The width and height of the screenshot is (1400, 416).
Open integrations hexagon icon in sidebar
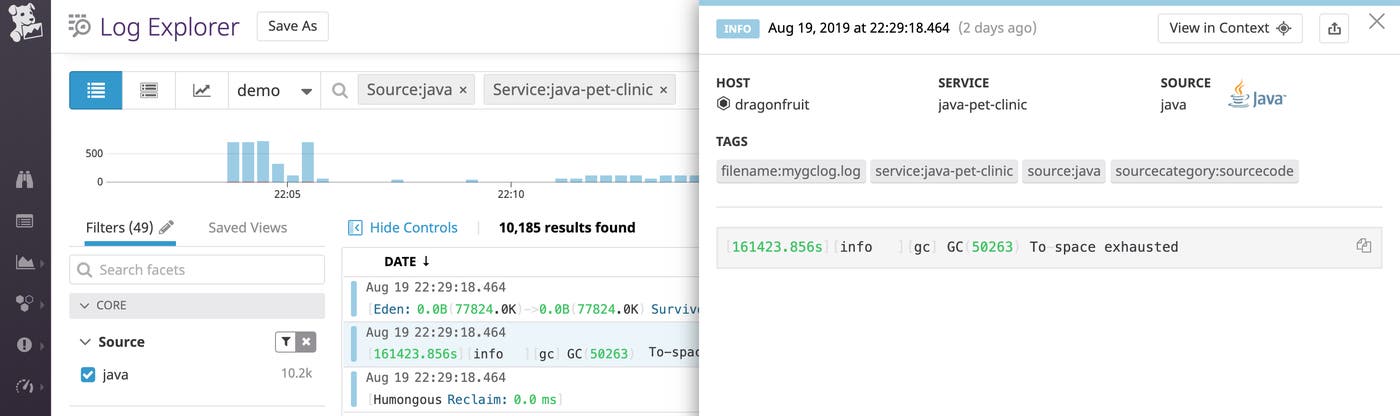click(x=25, y=303)
